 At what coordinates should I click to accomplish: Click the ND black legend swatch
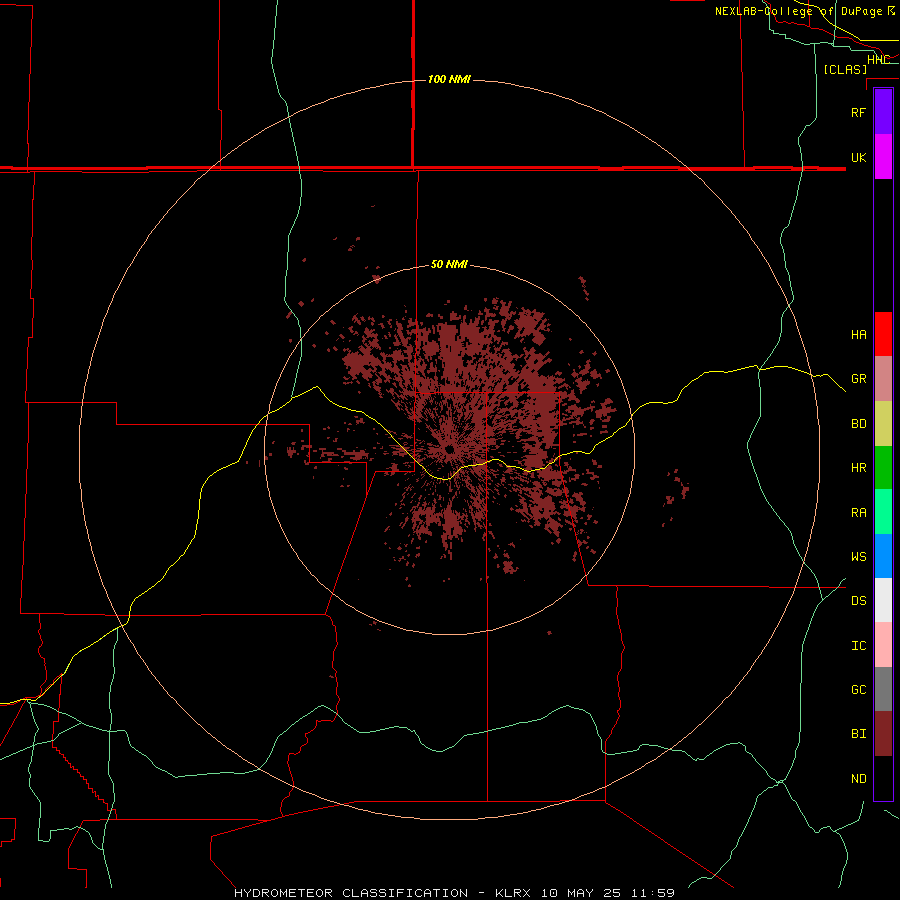883,778
